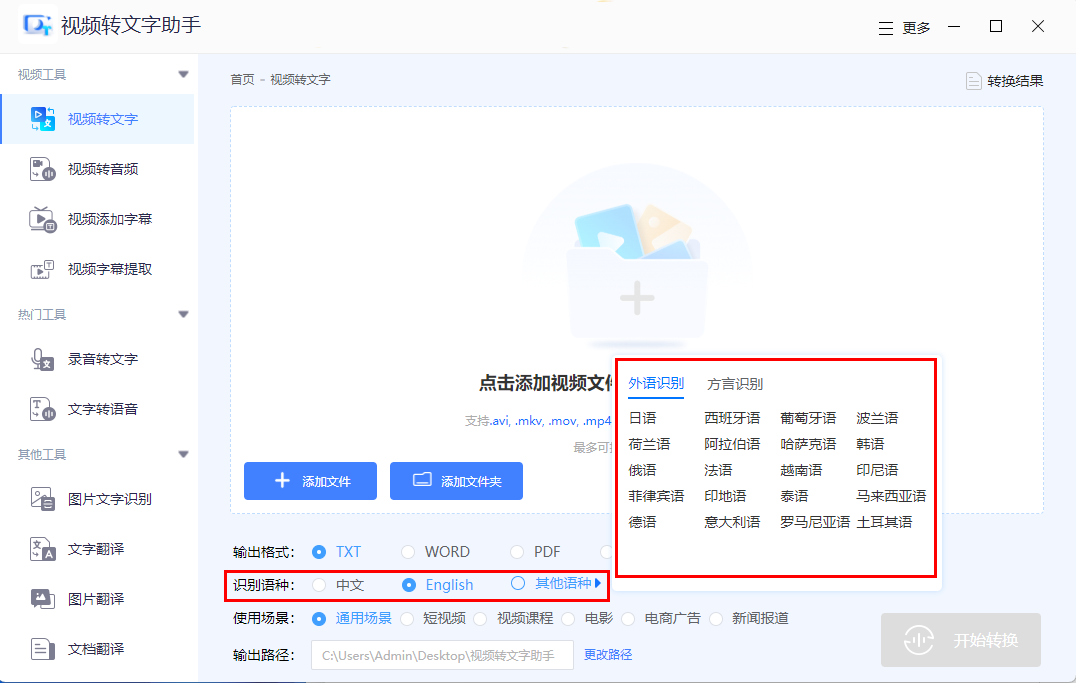Pick 马来西亚语 in the language popup

click(891, 496)
